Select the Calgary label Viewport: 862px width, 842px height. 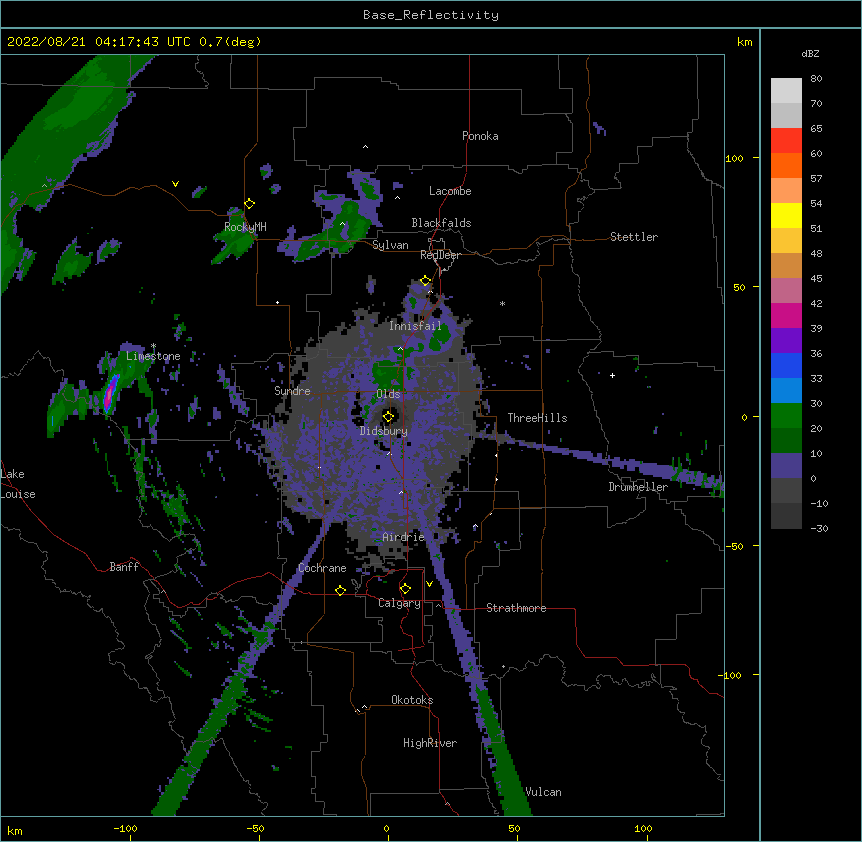[399, 603]
